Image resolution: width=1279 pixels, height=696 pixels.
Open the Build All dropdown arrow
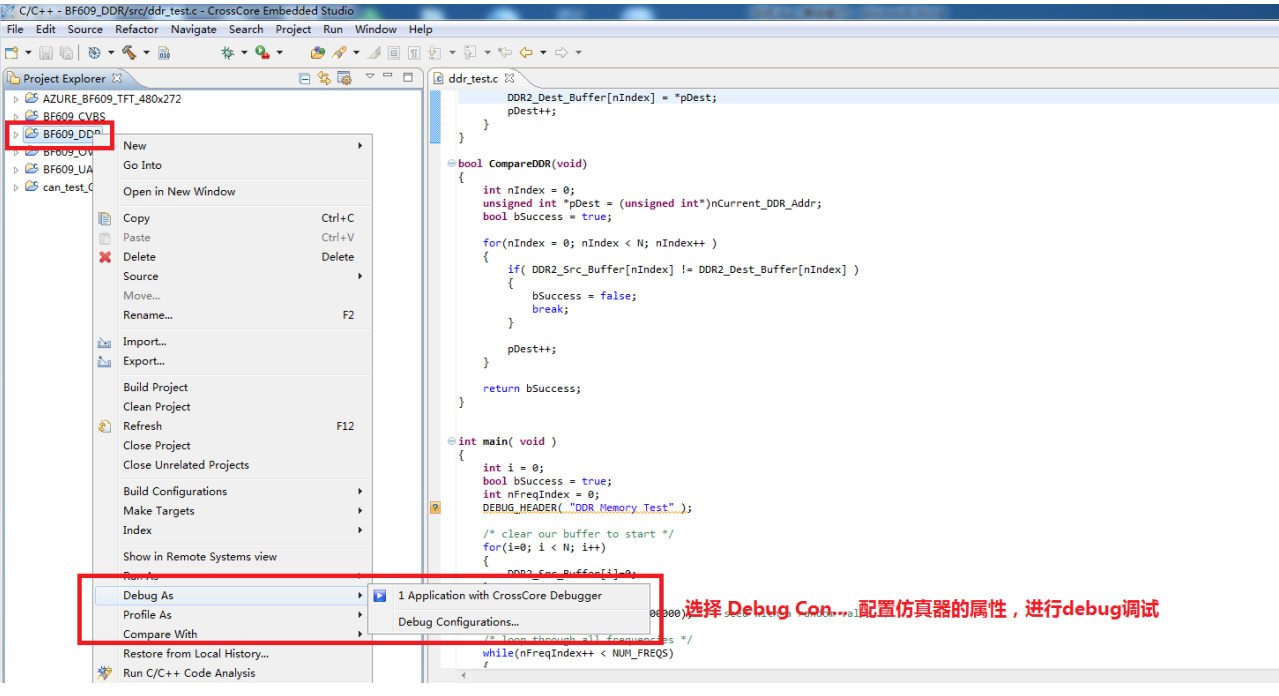(111, 53)
